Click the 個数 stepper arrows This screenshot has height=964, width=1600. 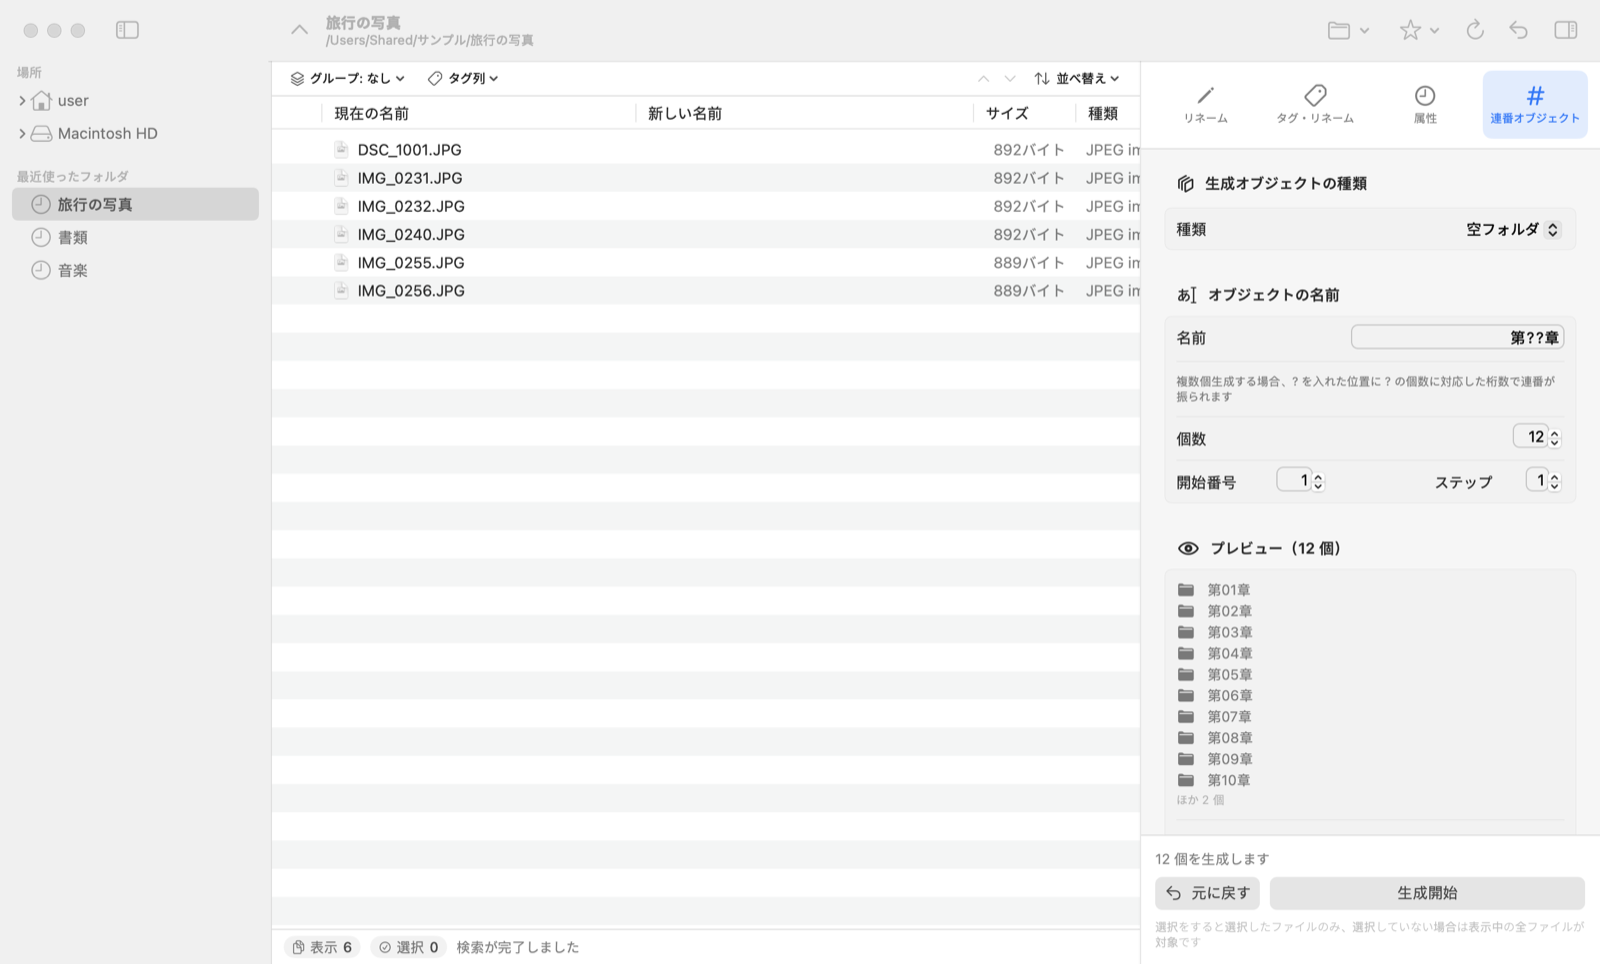(x=1554, y=438)
